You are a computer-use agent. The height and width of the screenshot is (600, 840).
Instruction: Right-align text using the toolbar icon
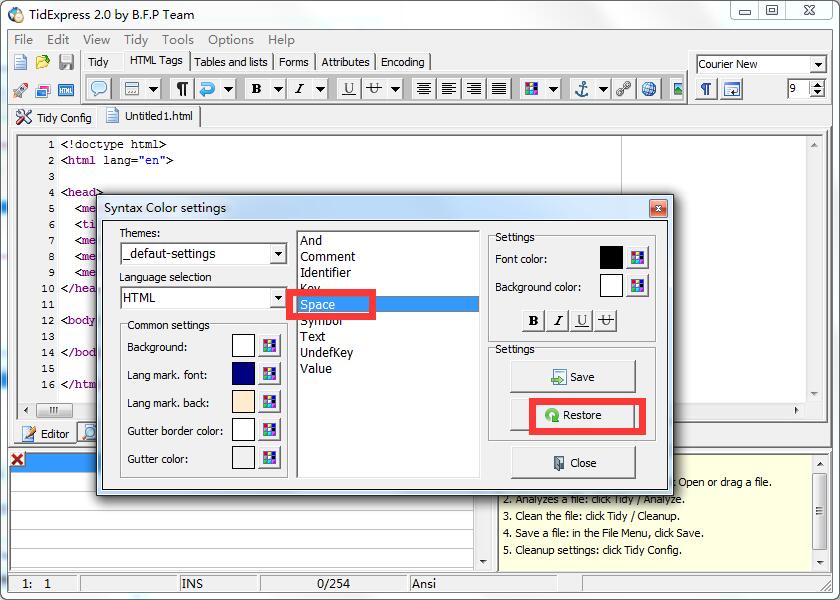[x=474, y=88]
